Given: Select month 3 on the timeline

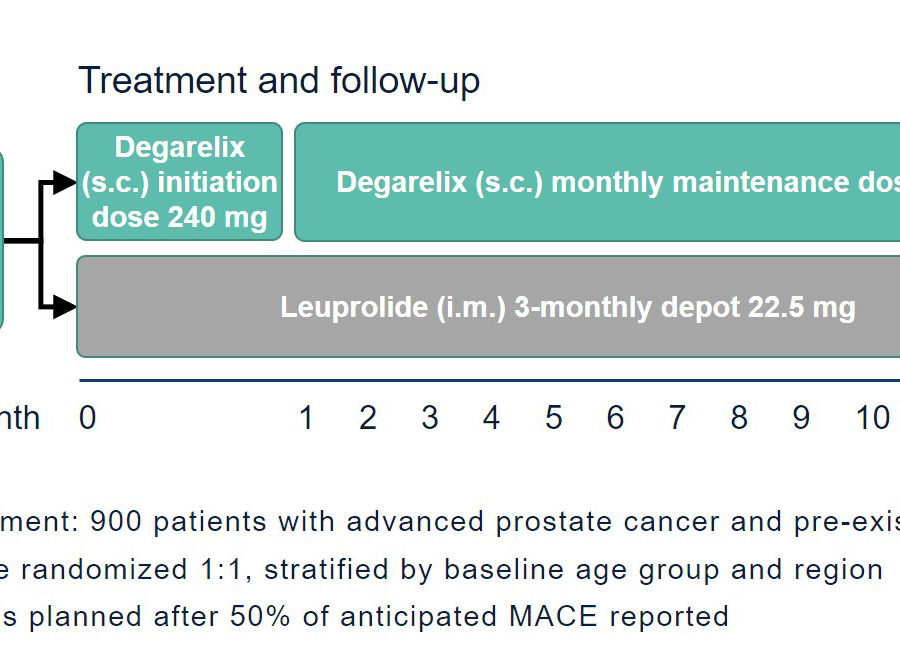Looking at the screenshot, I should [430, 417].
